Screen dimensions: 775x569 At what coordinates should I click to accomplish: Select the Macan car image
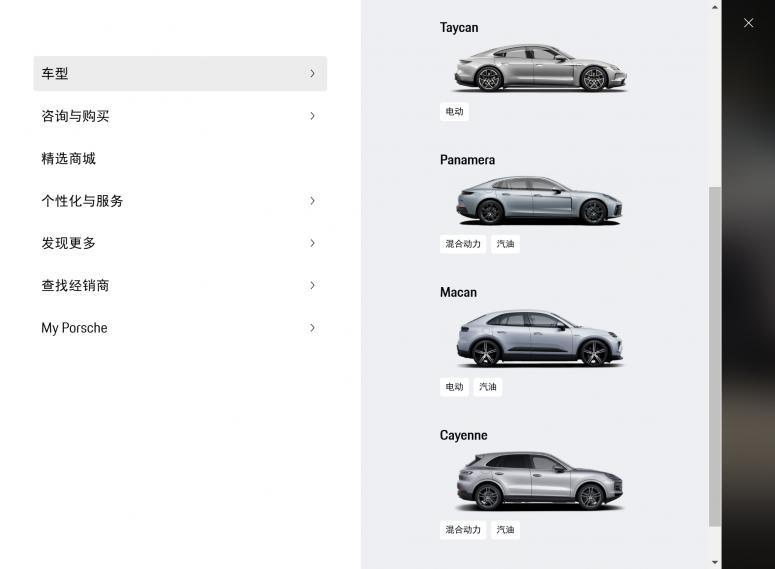click(540, 337)
